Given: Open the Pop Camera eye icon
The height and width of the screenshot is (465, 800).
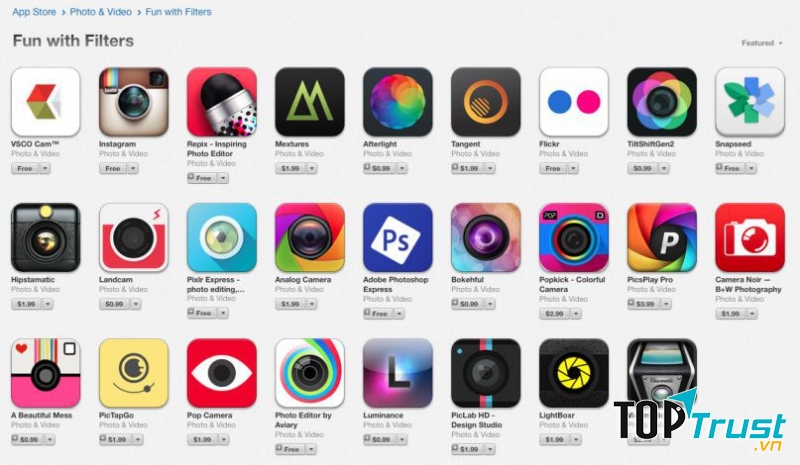Looking at the screenshot, I should coord(222,373).
